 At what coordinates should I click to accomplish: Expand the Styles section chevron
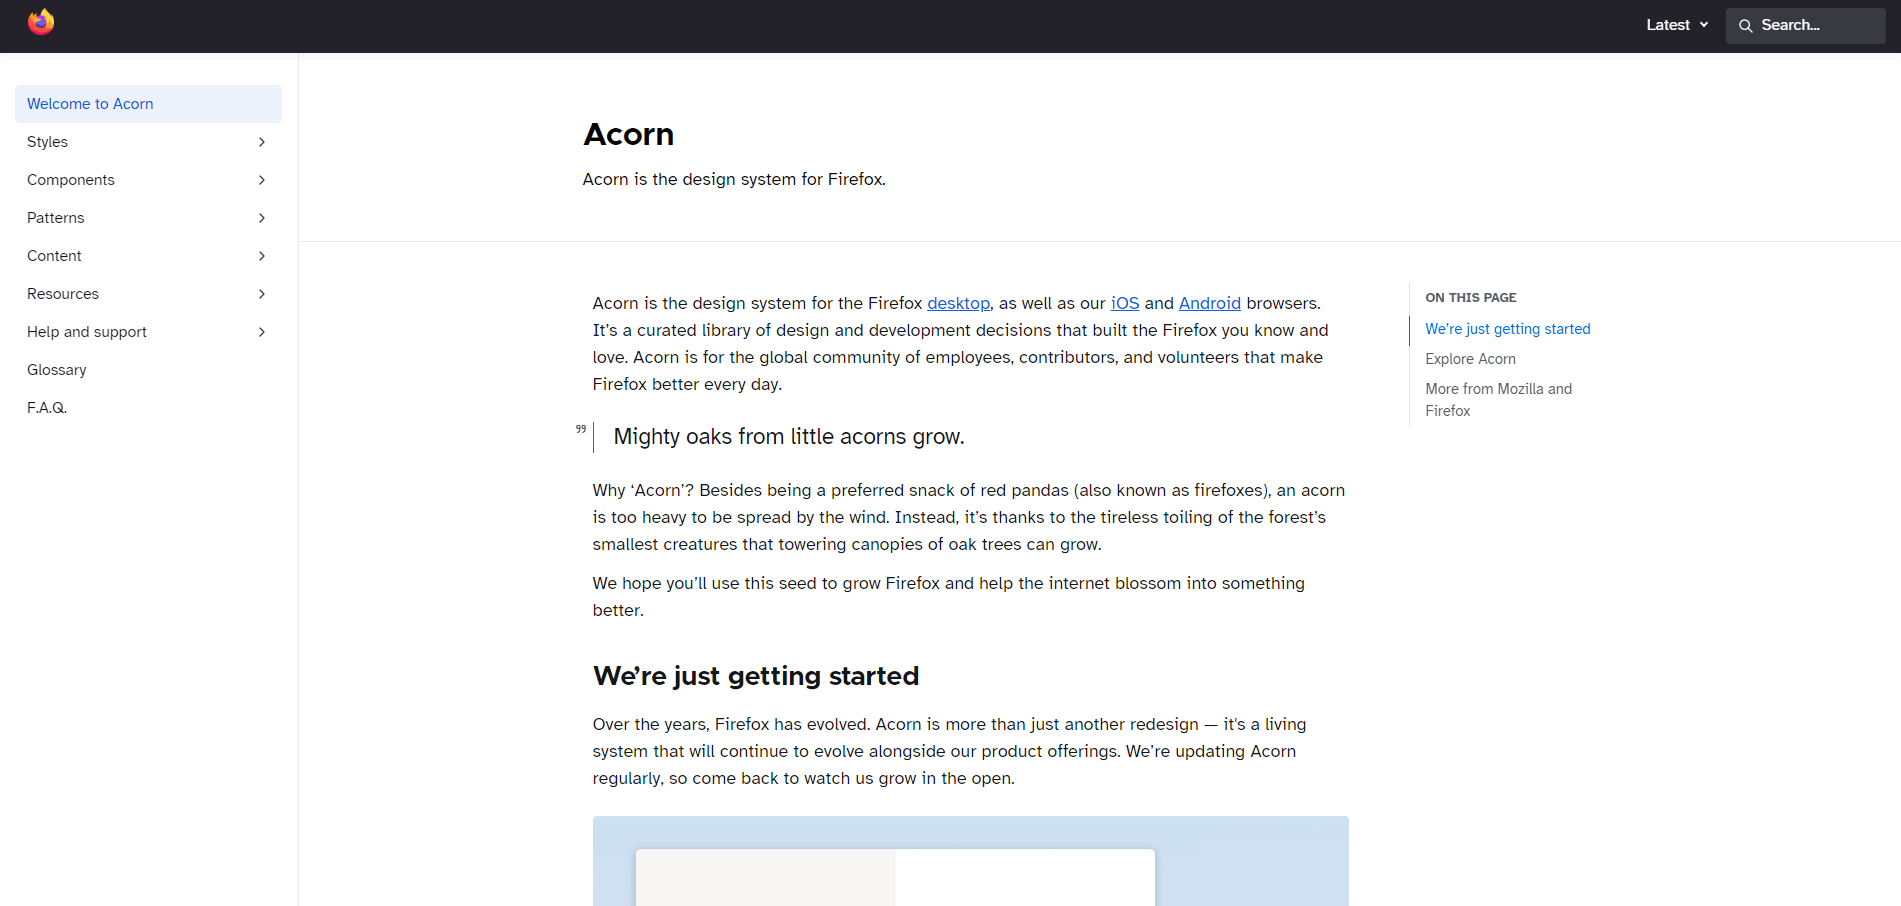coord(262,142)
